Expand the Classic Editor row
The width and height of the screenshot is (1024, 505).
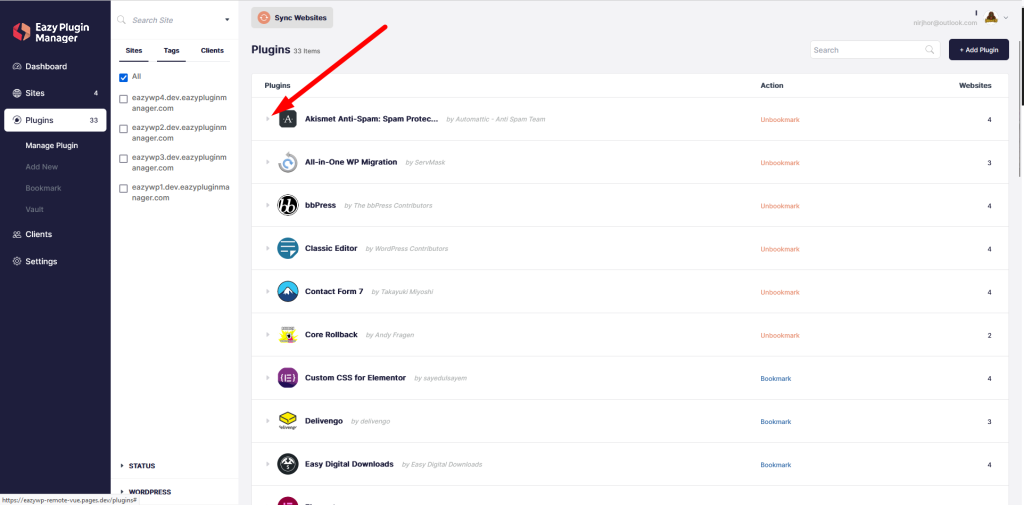[x=268, y=248]
